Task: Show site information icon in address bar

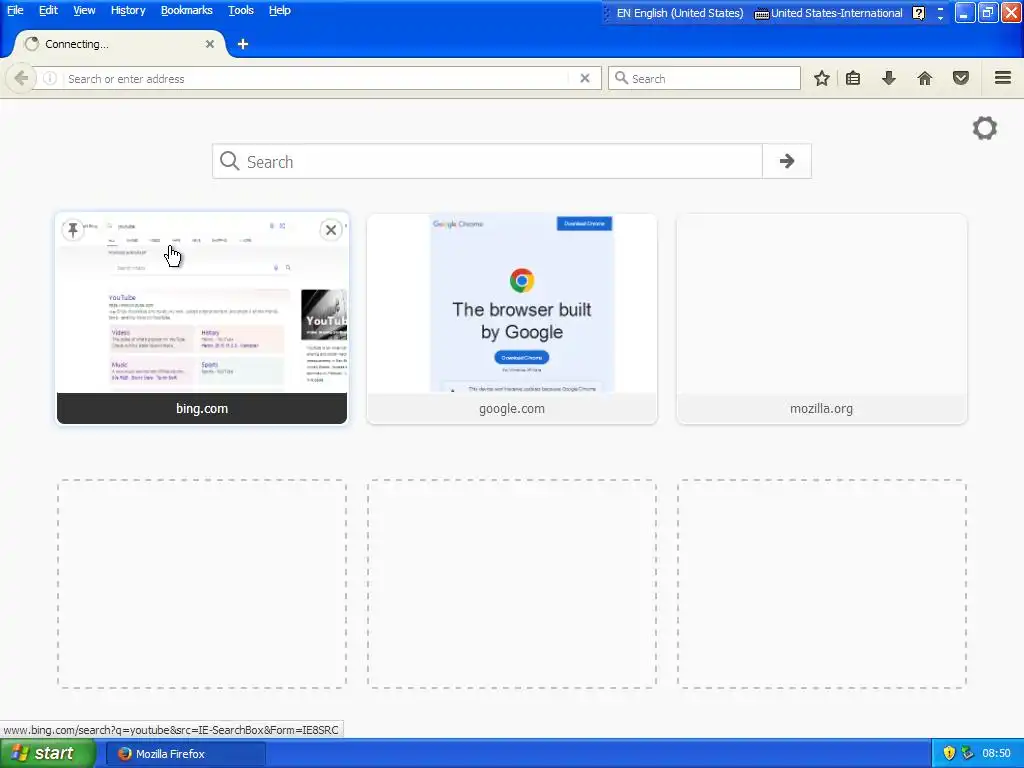Action: click(x=50, y=78)
